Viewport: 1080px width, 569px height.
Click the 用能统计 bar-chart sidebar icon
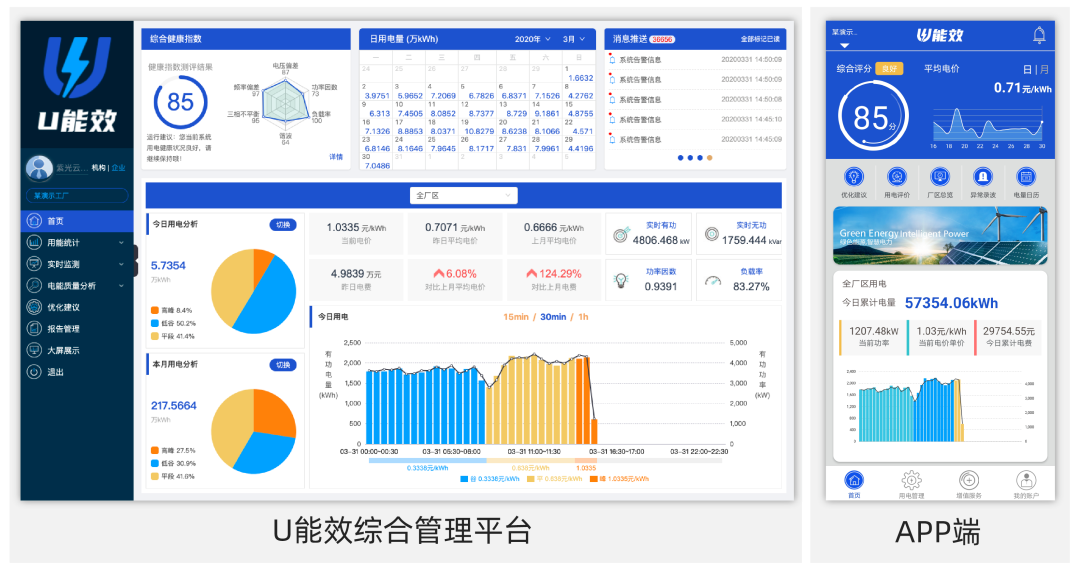point(34,242)
